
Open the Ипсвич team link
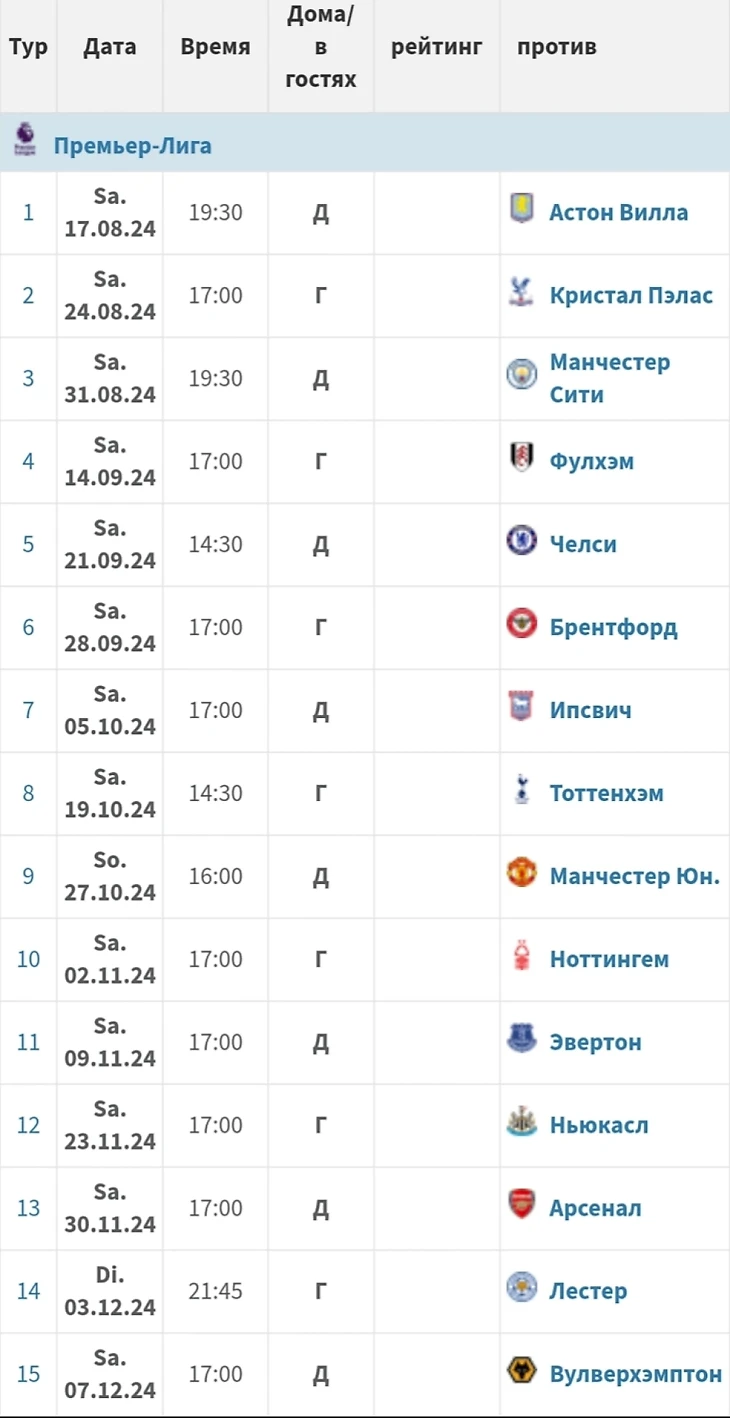click(x=590, y=710)
